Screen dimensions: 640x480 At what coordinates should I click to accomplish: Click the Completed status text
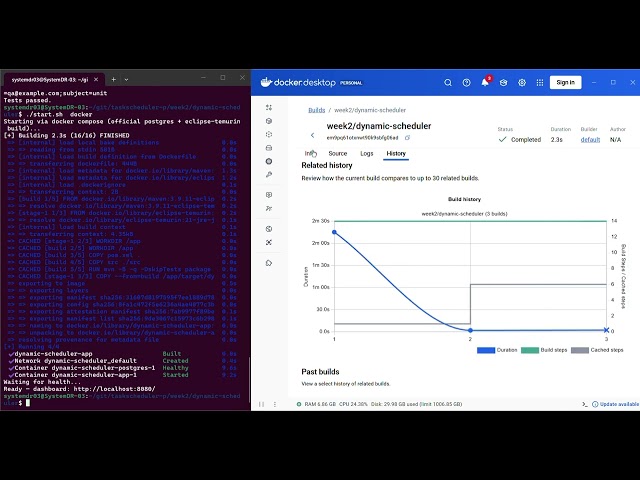[x=526, y=140]
